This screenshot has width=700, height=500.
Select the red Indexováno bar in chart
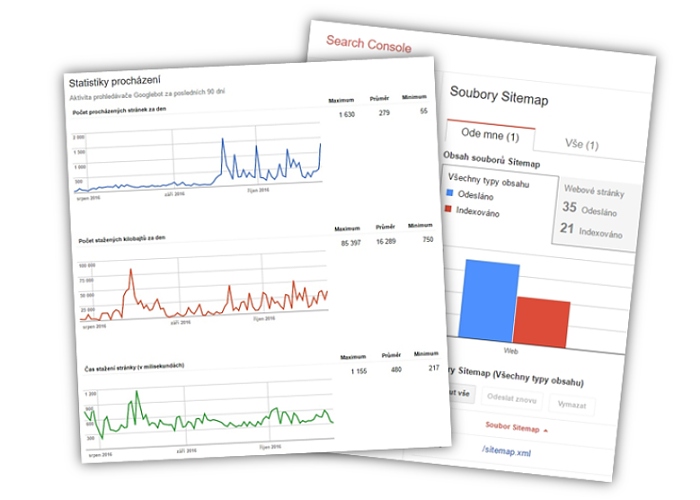543,320
